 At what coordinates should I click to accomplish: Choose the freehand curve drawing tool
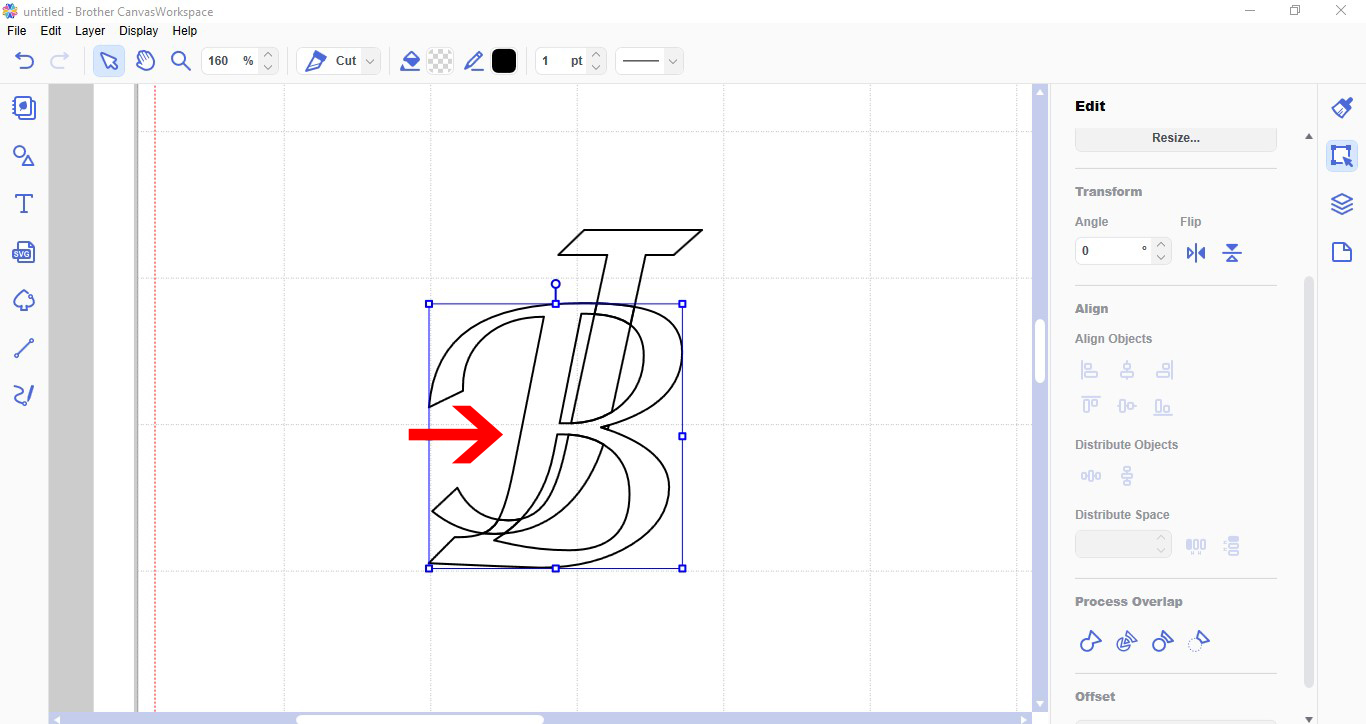coord(24,396)
